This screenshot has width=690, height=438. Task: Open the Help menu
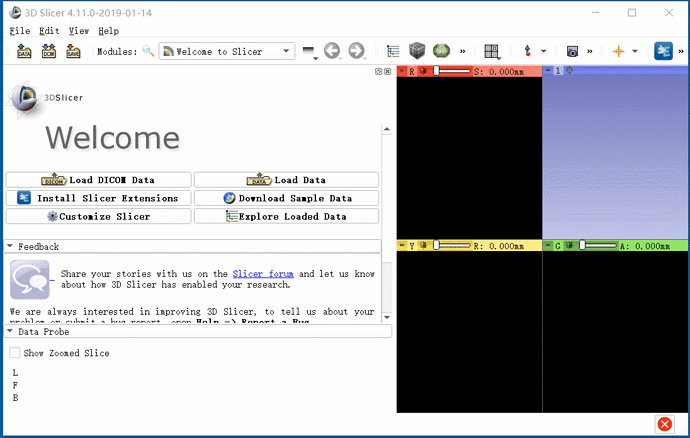click(108, 31)
